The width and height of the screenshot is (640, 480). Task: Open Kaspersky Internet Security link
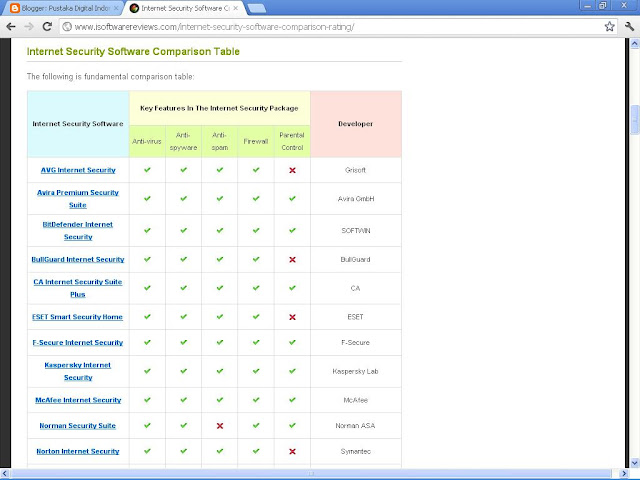pos(78,371)
